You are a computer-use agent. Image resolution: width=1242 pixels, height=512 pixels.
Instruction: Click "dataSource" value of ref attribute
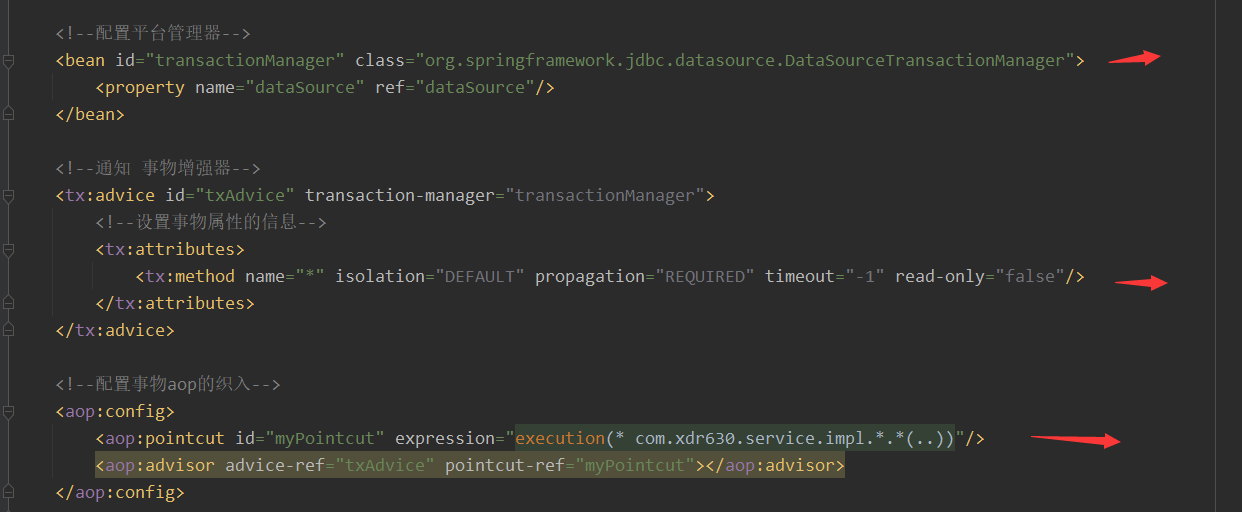click(475, 88)
